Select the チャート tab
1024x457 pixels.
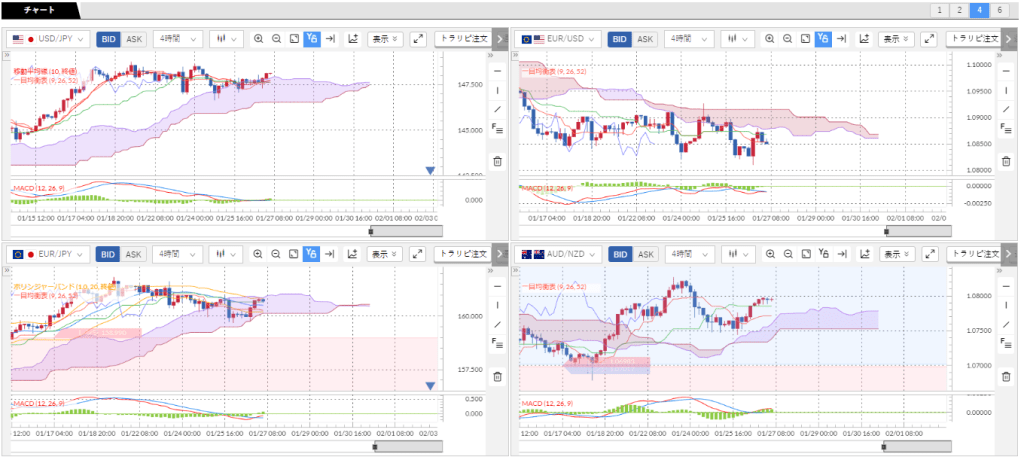click(38, 10)
